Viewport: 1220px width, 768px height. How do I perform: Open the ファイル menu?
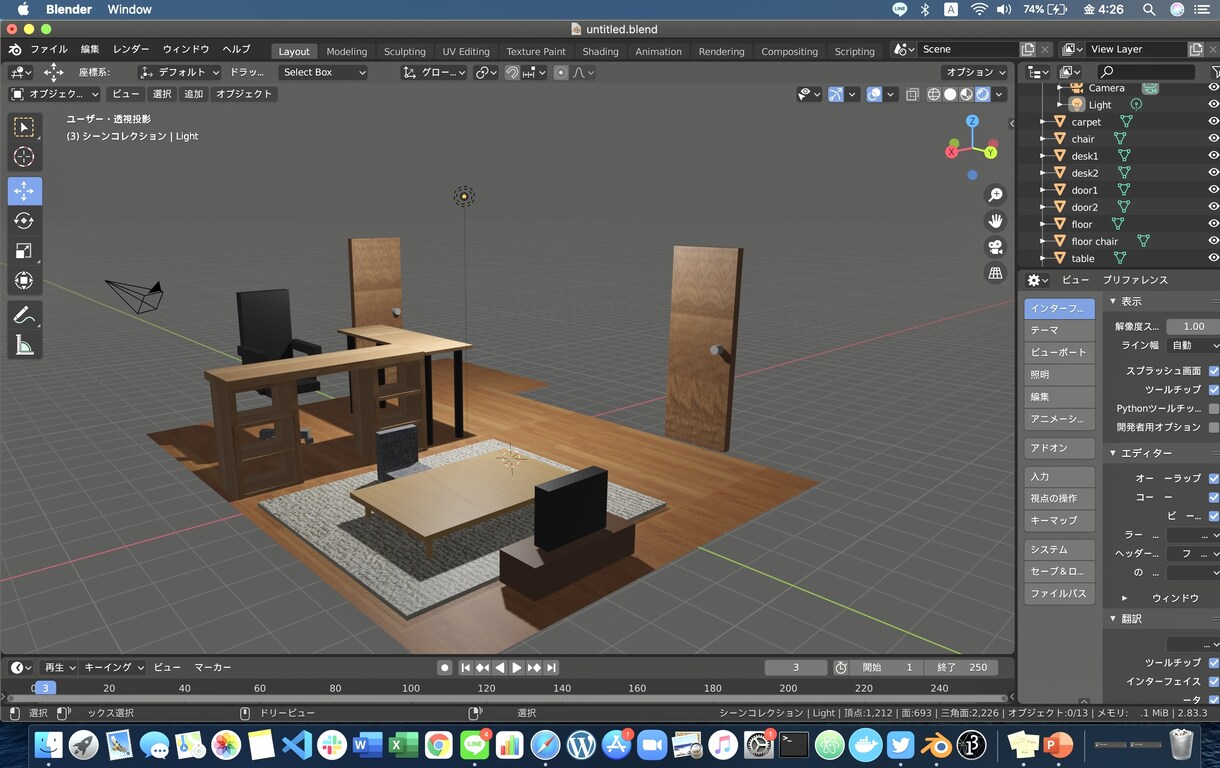point(49,50)
